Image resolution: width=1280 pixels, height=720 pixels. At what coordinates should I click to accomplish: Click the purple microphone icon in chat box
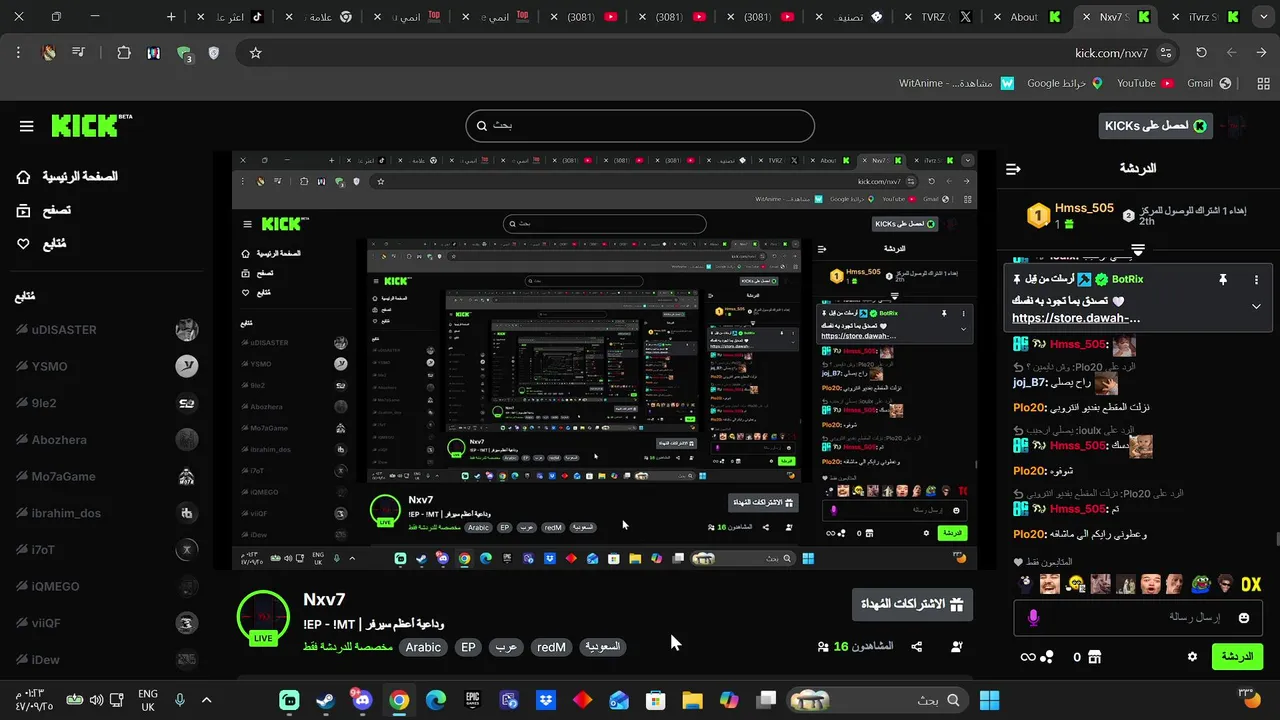1033,618
